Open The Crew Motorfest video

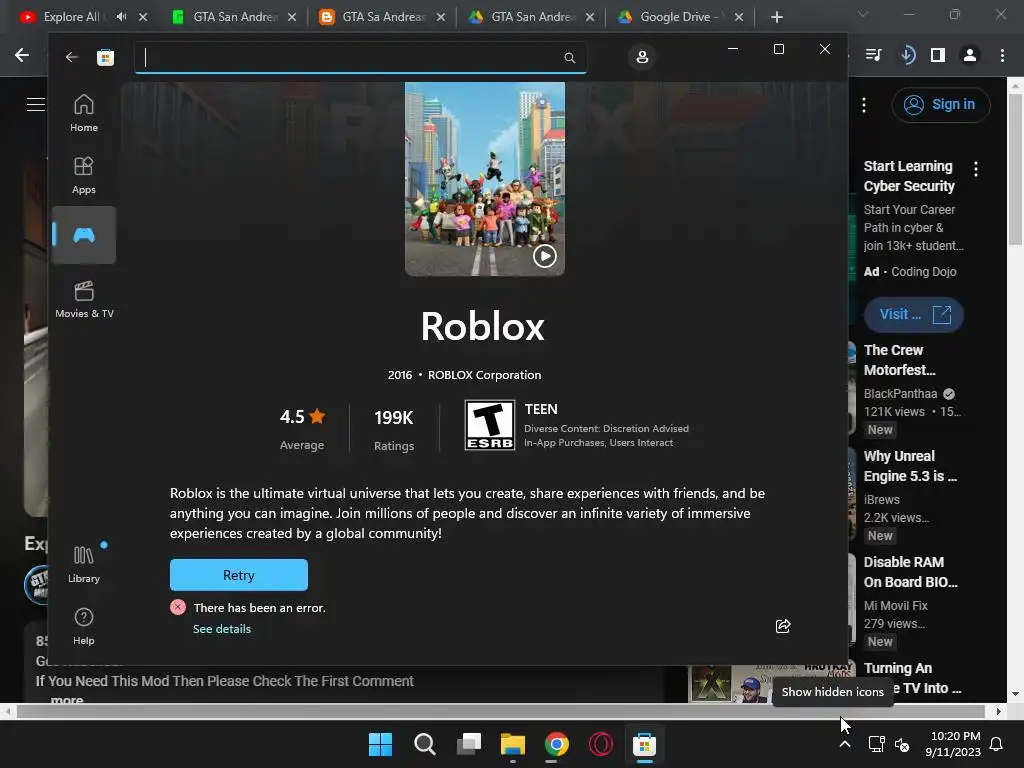[899, 360]
